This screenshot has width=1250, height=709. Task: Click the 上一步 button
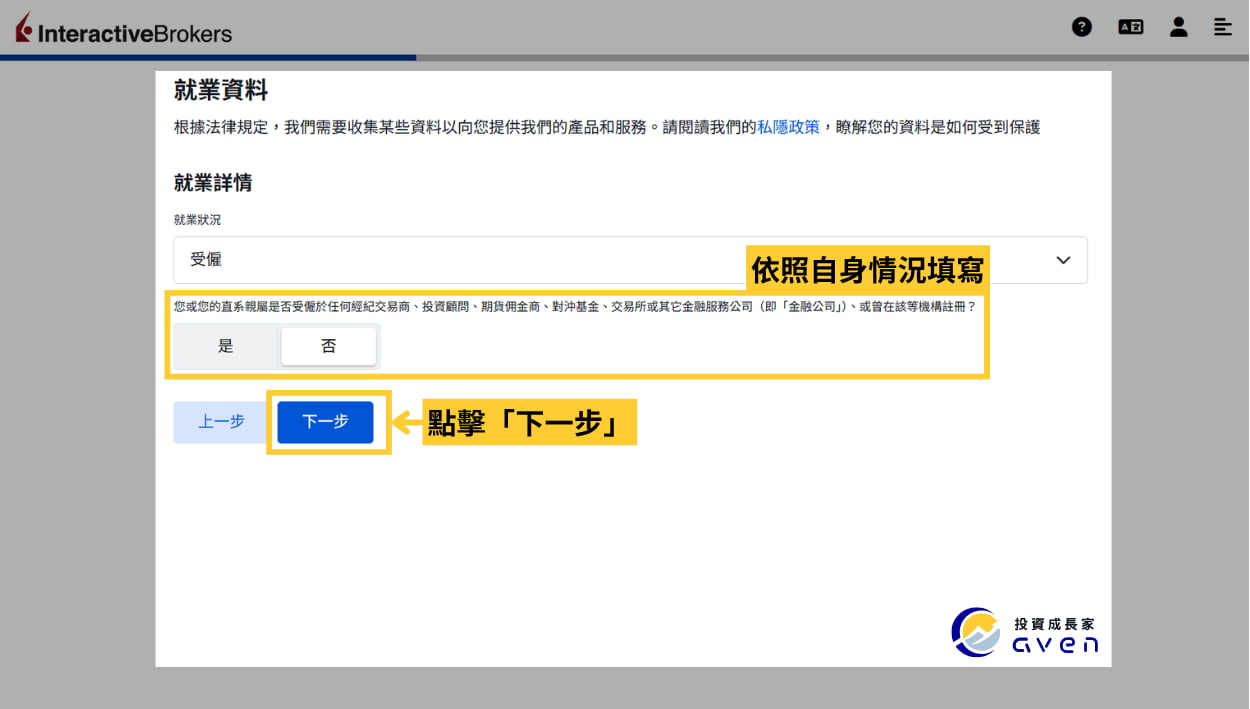click(x=221, y=422)
